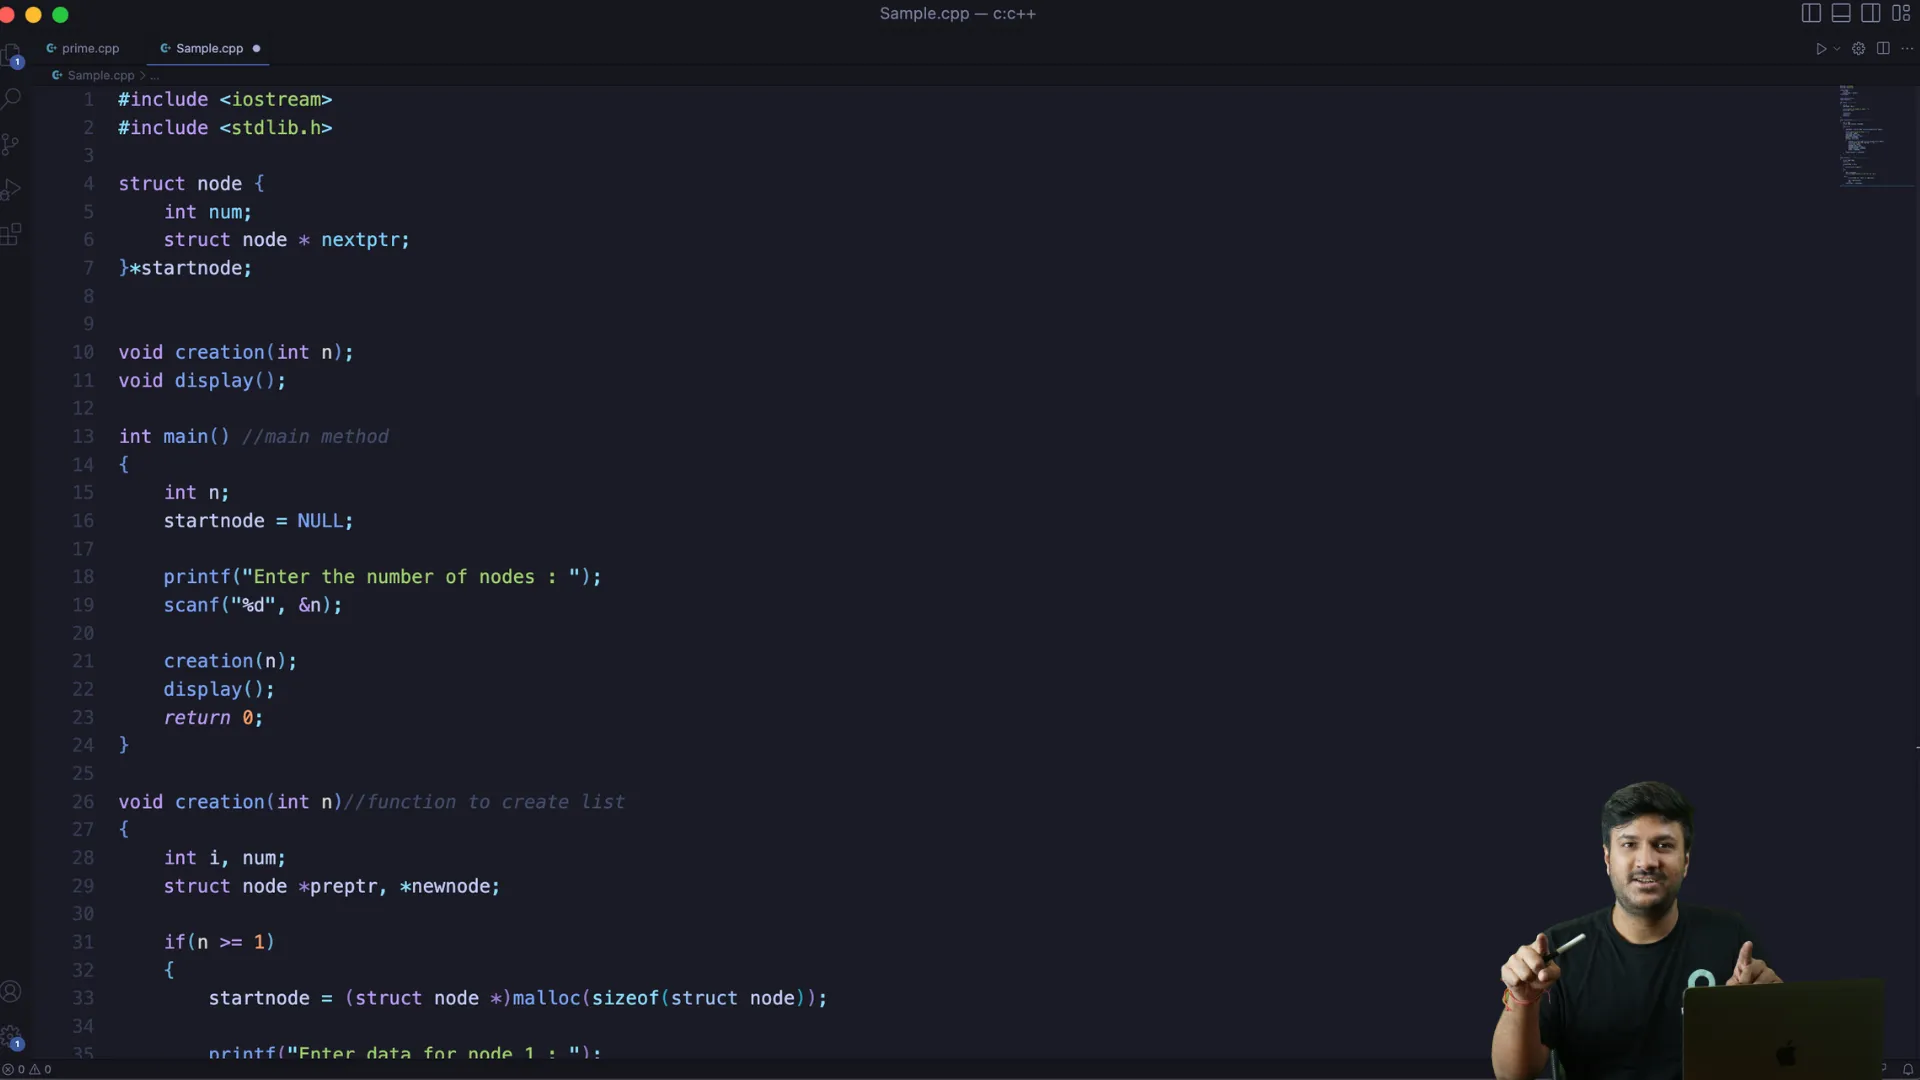Open the Search view icon
The width and height of the screenshot is (1920, 1080).
click(x=11, y=99)
